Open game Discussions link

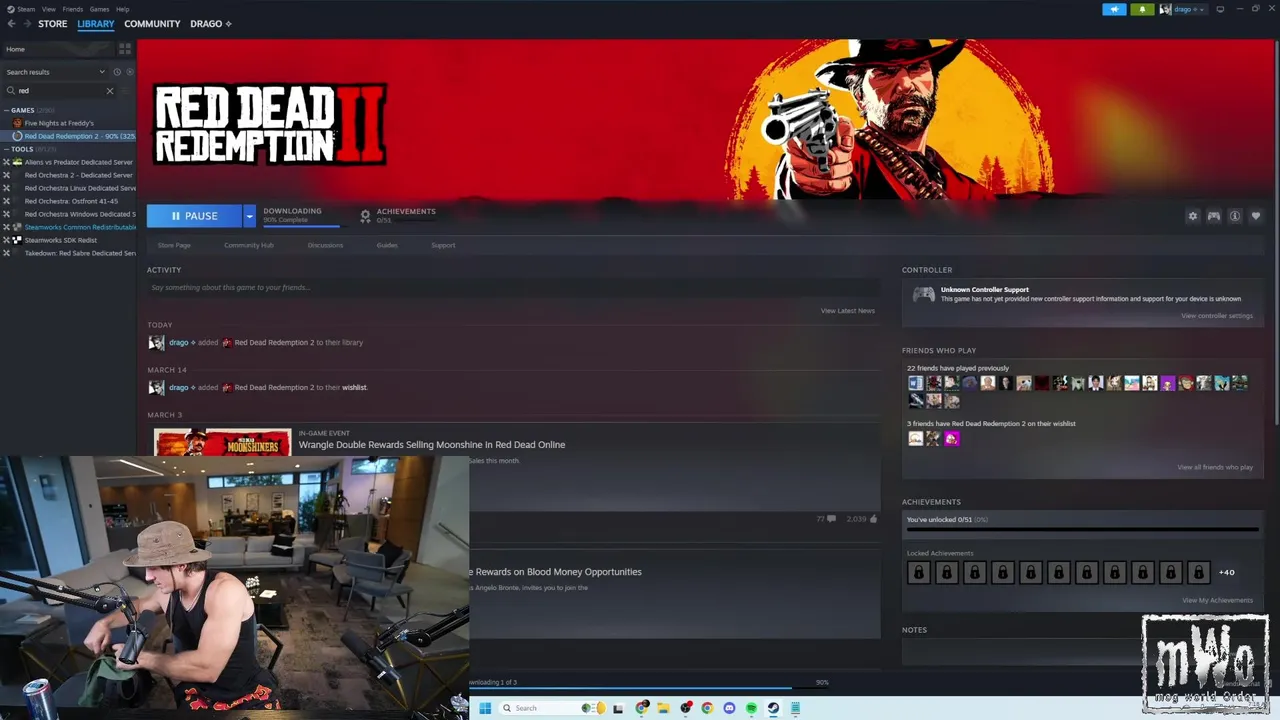click(325, 245)
